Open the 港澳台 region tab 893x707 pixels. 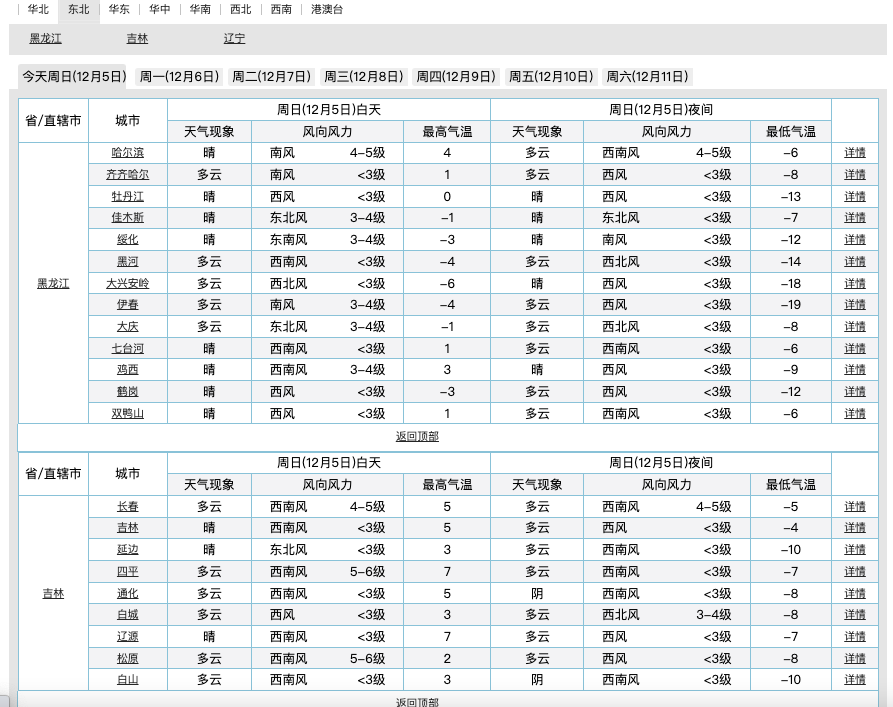point(327,10)
